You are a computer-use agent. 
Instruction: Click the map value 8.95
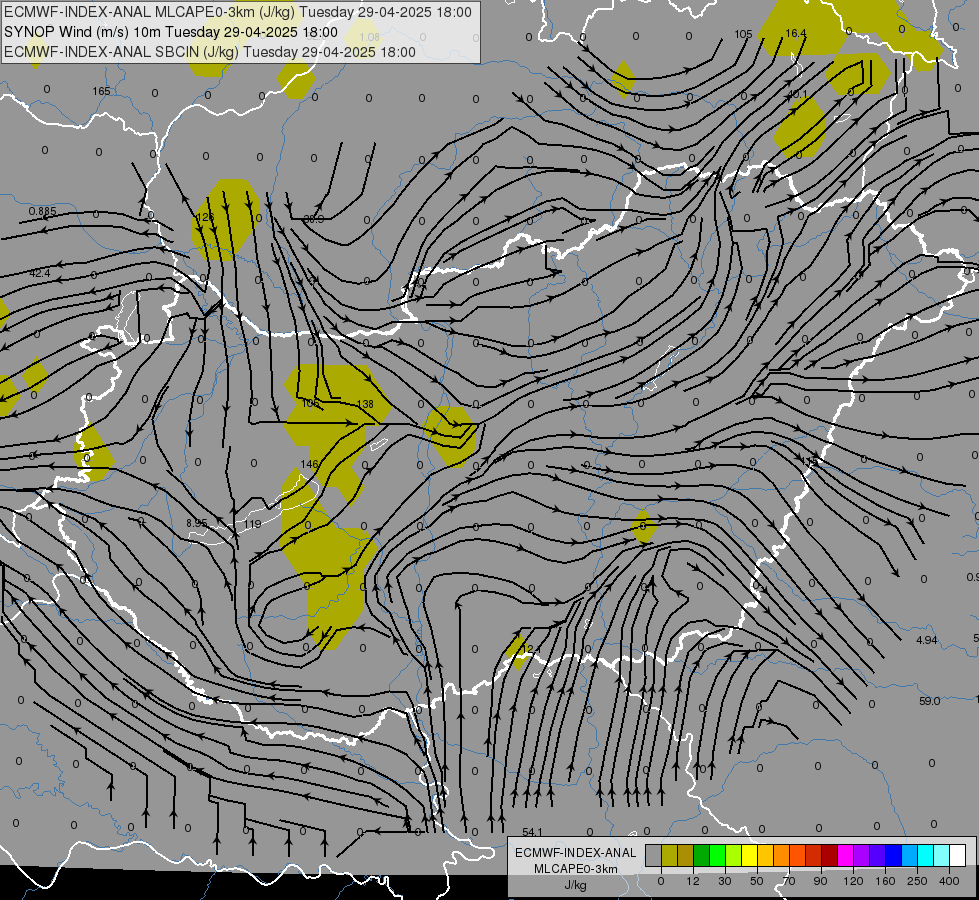click(x=197, y=523)
